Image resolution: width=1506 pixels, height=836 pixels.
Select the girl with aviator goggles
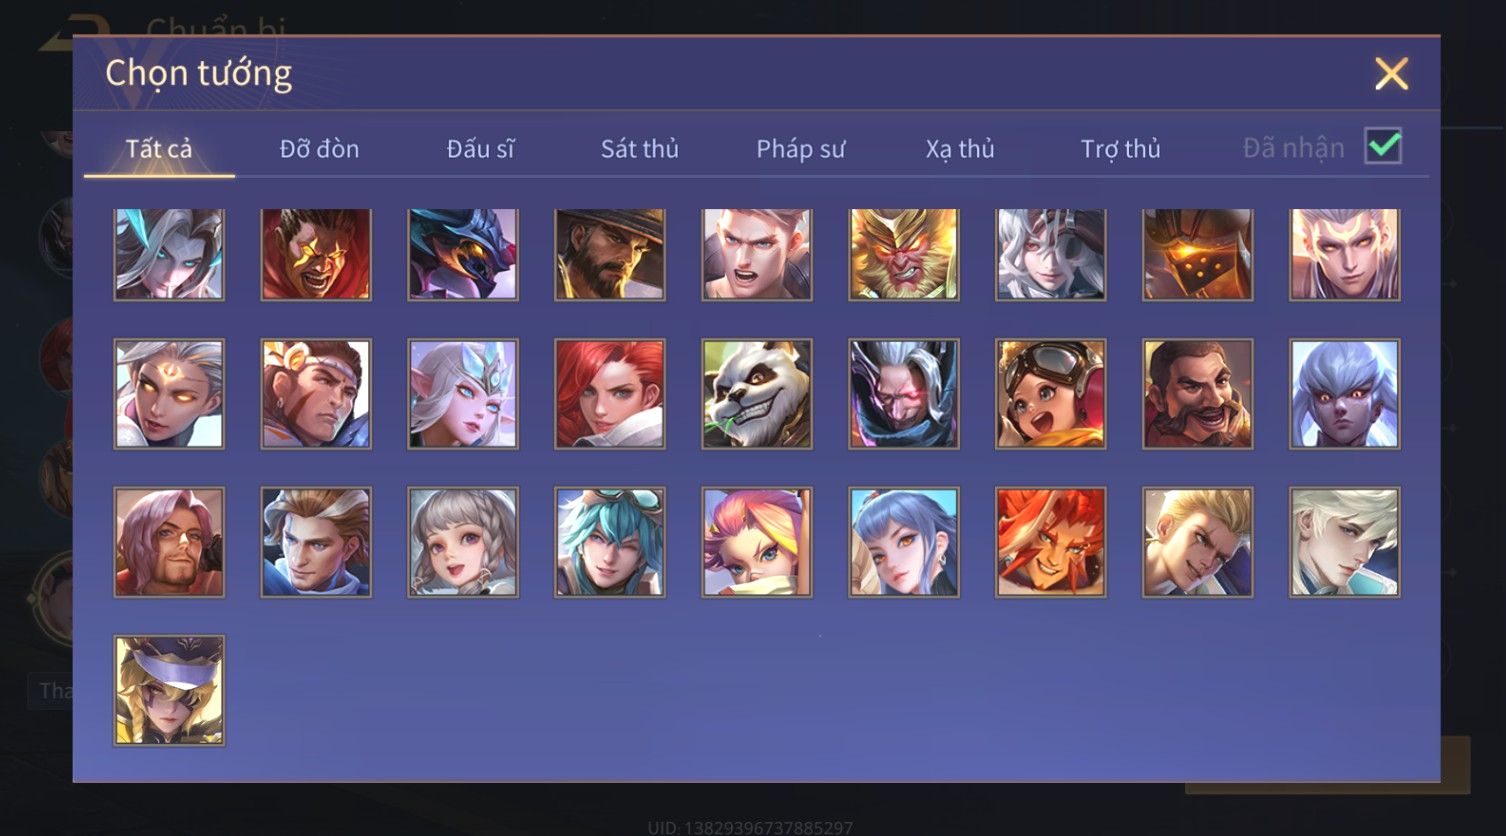click(1051, 394)
